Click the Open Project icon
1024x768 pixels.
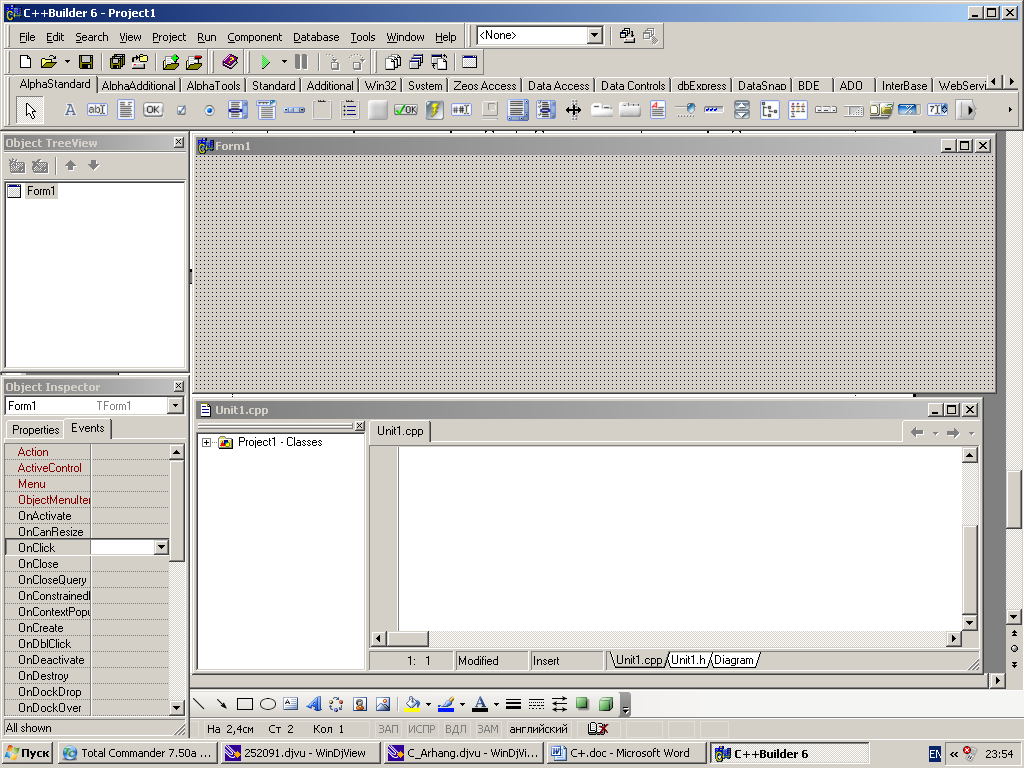coord(140,62)
